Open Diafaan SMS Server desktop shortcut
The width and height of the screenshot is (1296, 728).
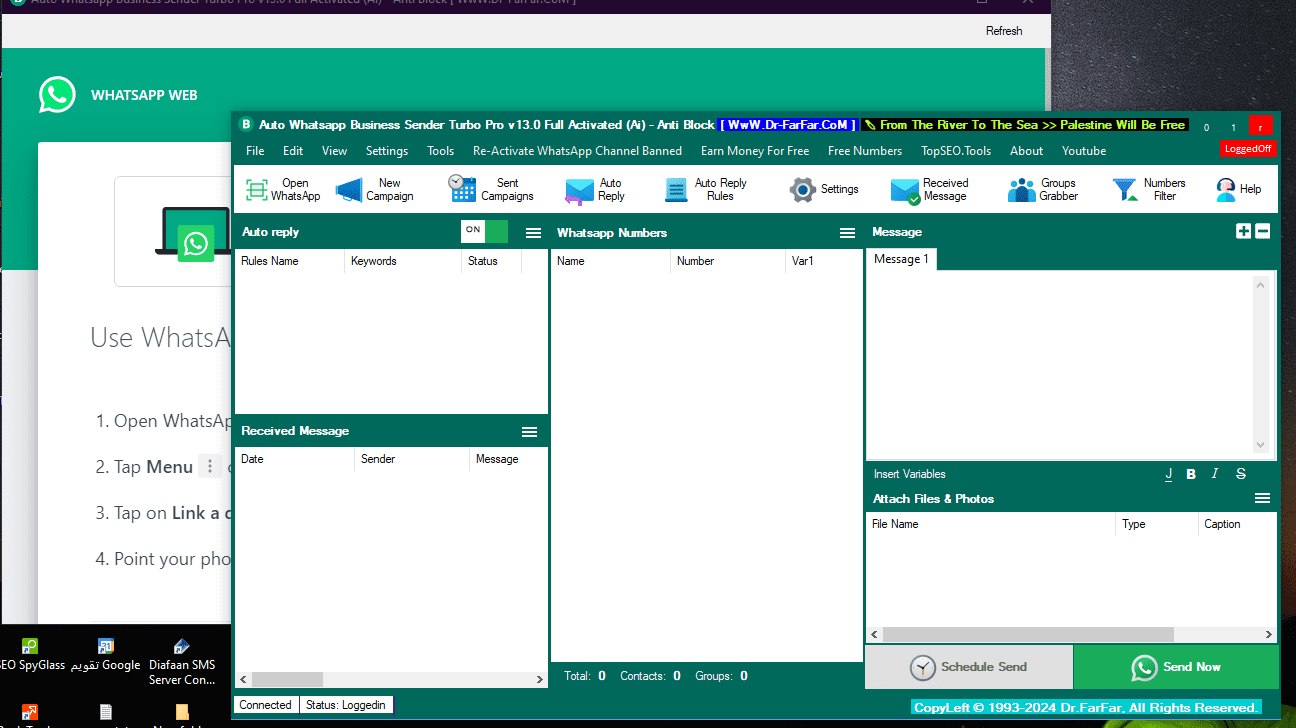coord(182,662)
